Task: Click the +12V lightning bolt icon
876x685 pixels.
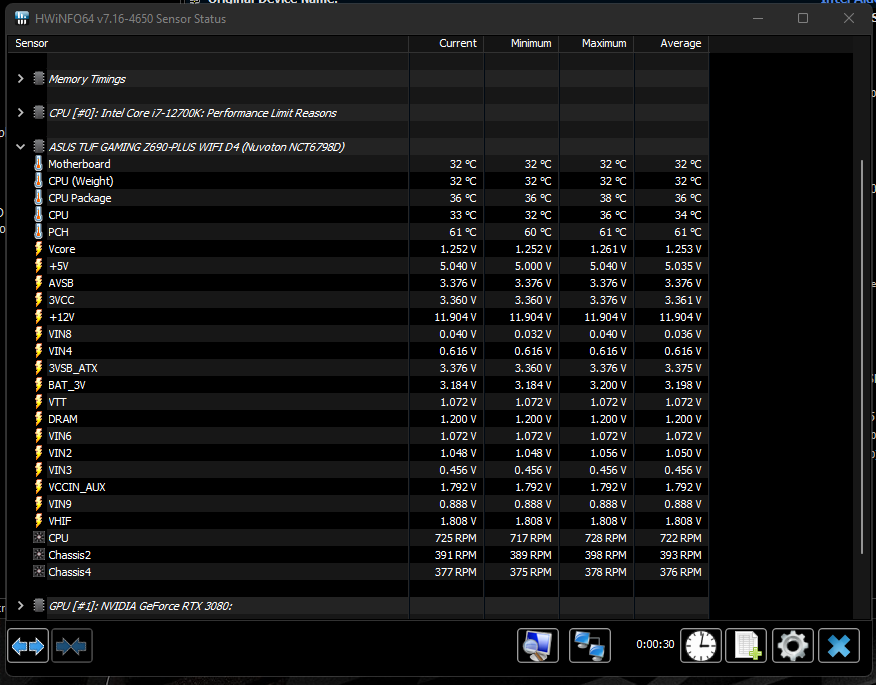Action: click(38, 317)
